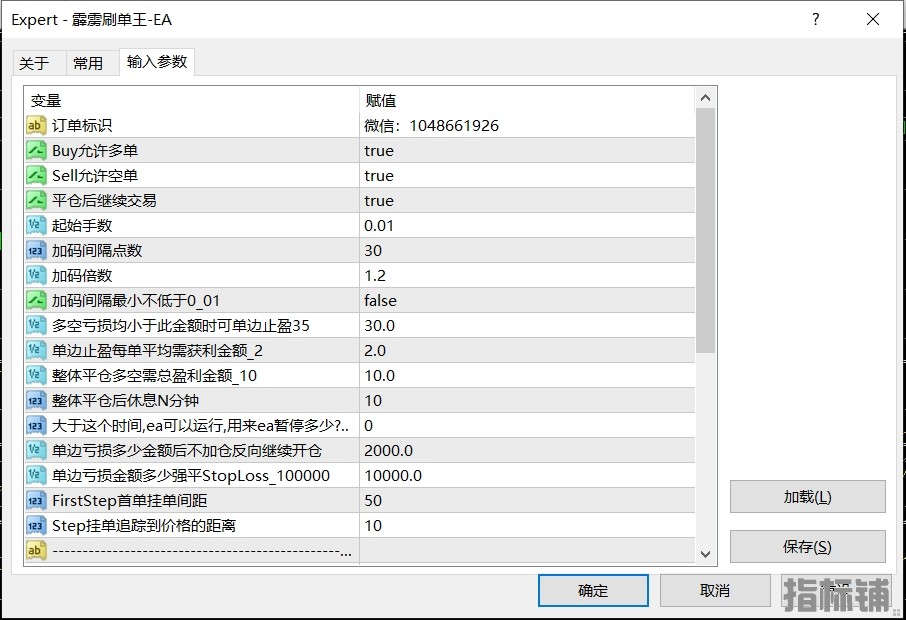Click the double-type icon beside 起始手数

pyautogui.click(x=36, y=225)
